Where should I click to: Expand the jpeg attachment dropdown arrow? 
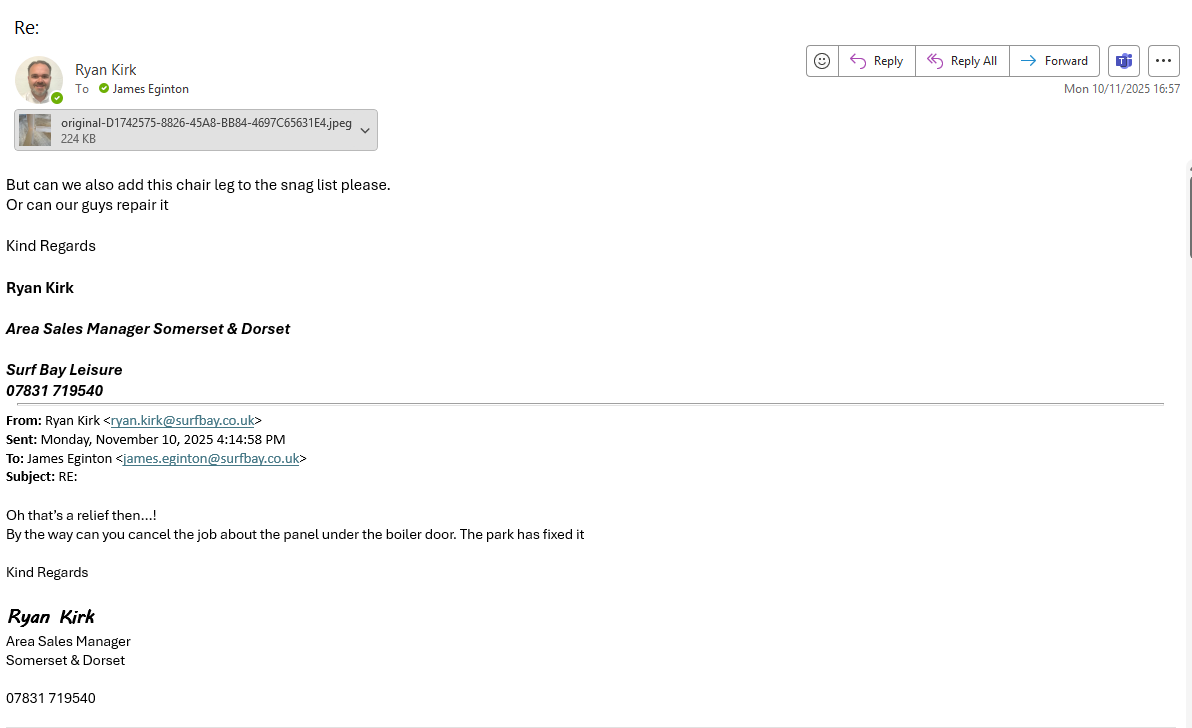pos(365,130)
